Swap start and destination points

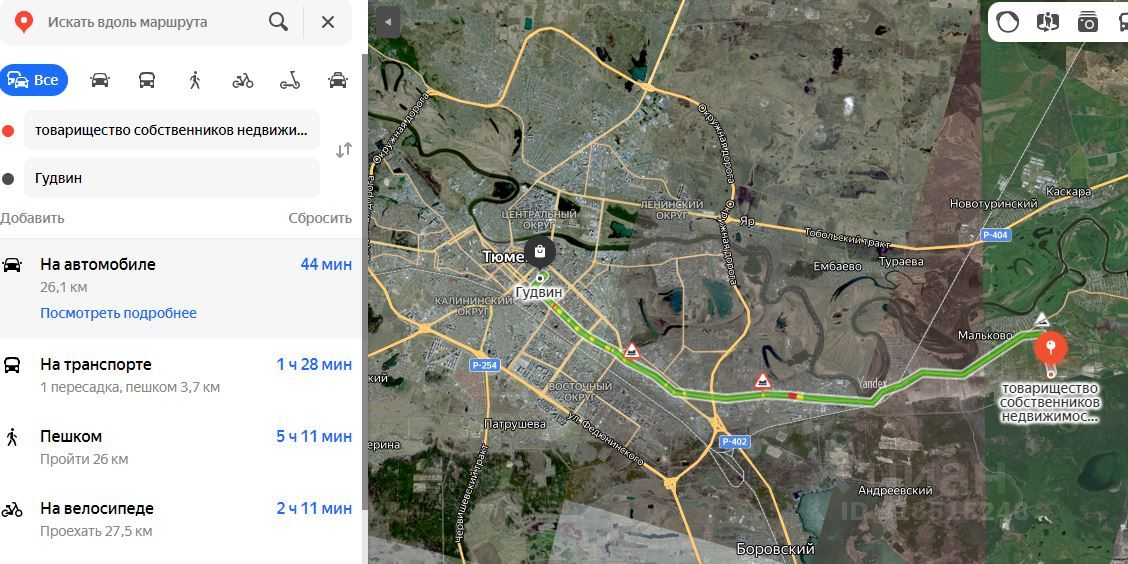tap(344, 150)
